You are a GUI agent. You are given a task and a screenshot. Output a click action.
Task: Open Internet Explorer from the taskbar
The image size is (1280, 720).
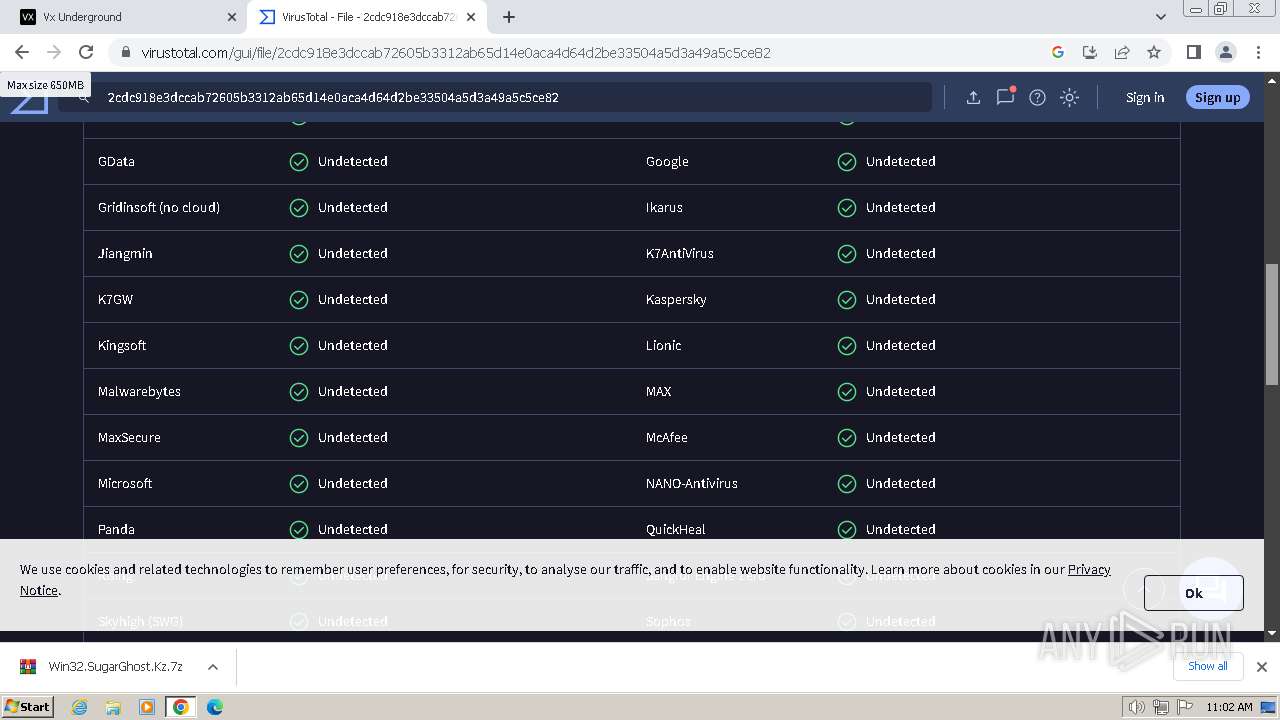point(80,707)
